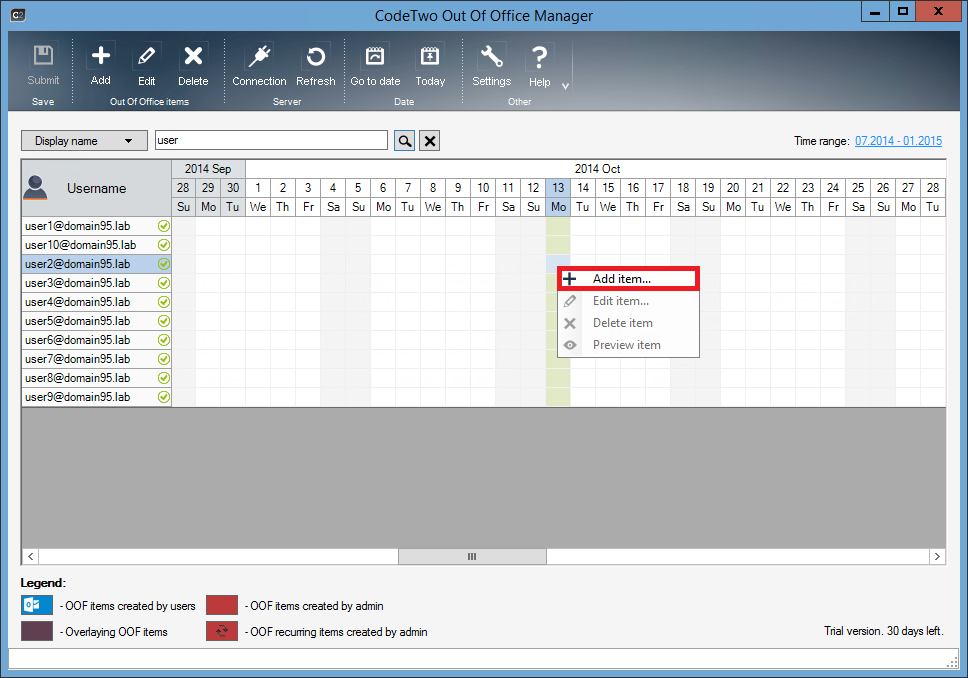The height and width of the screenshot is (678, 968).
Task: Click the green status check for user5@domain95.lab
Action: point(164,321)
